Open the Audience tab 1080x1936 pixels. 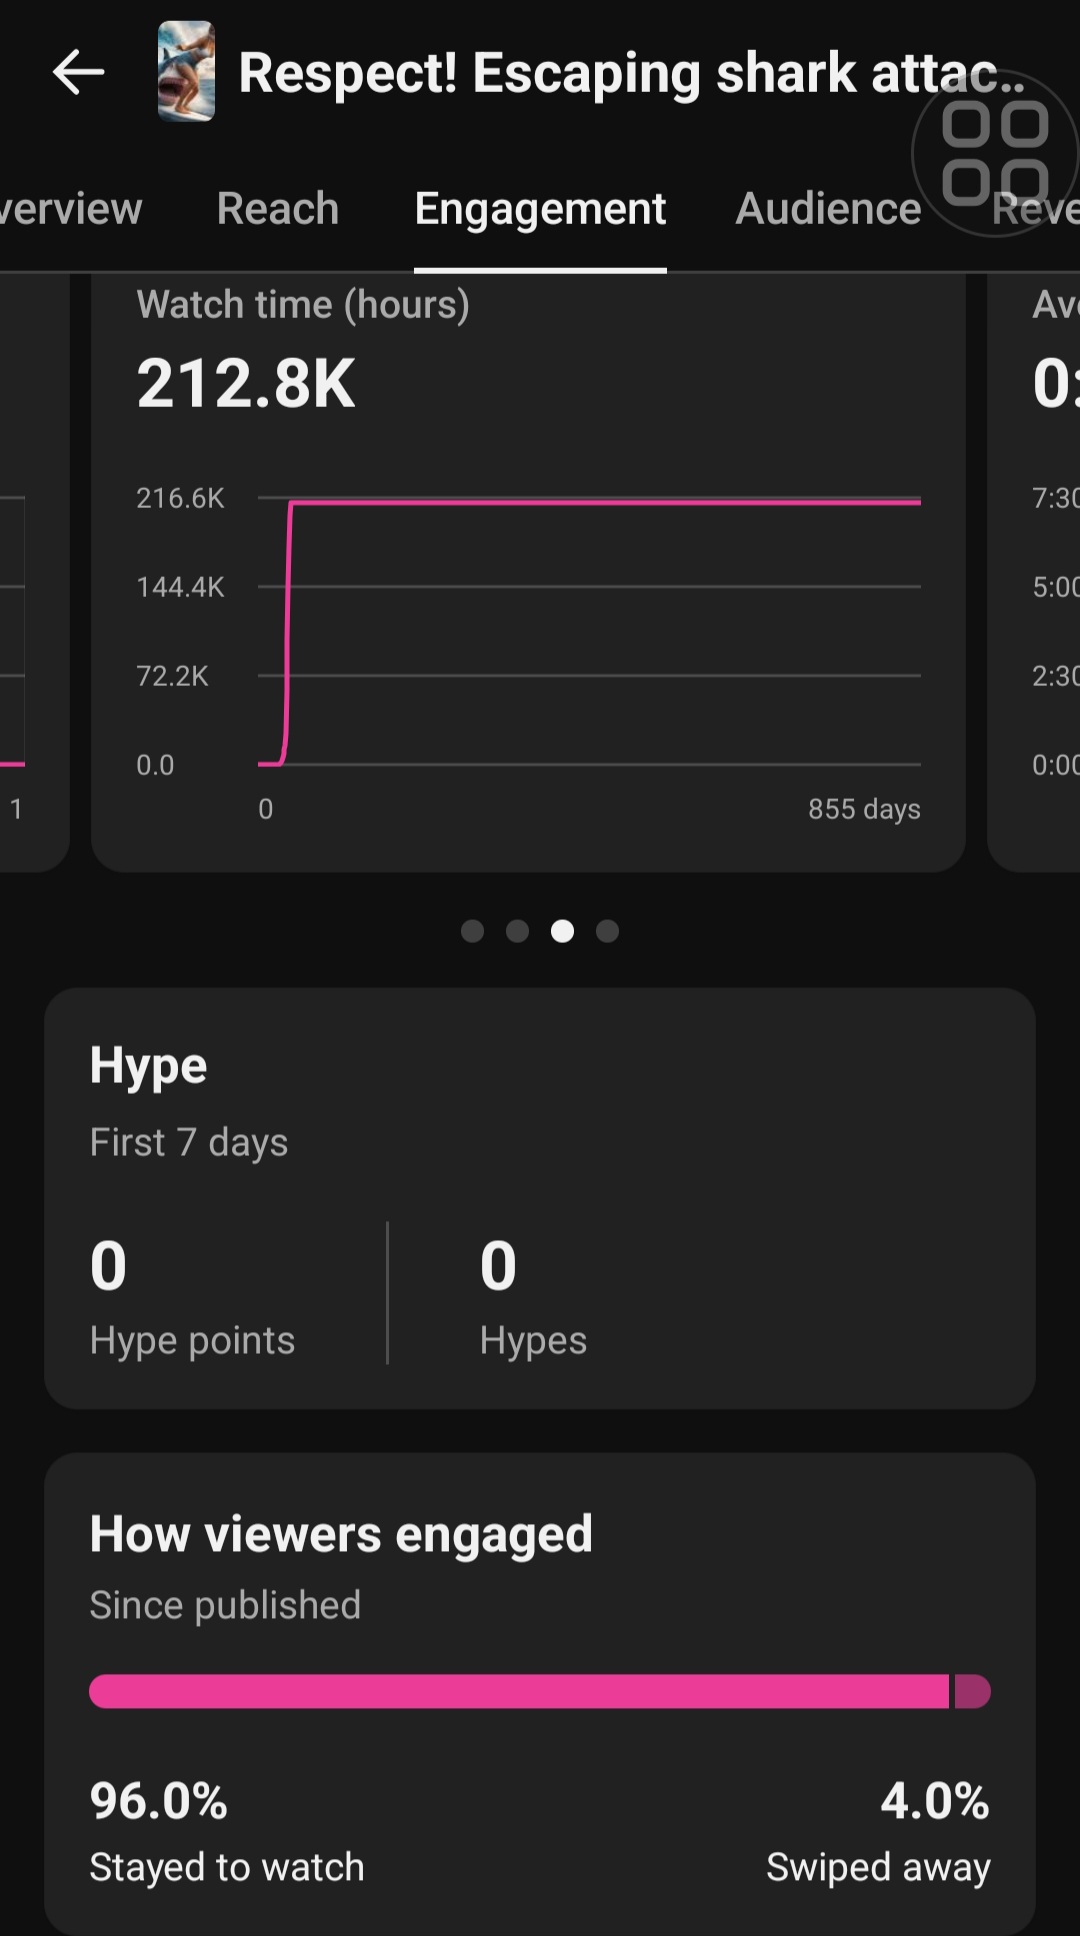point(828,208)
